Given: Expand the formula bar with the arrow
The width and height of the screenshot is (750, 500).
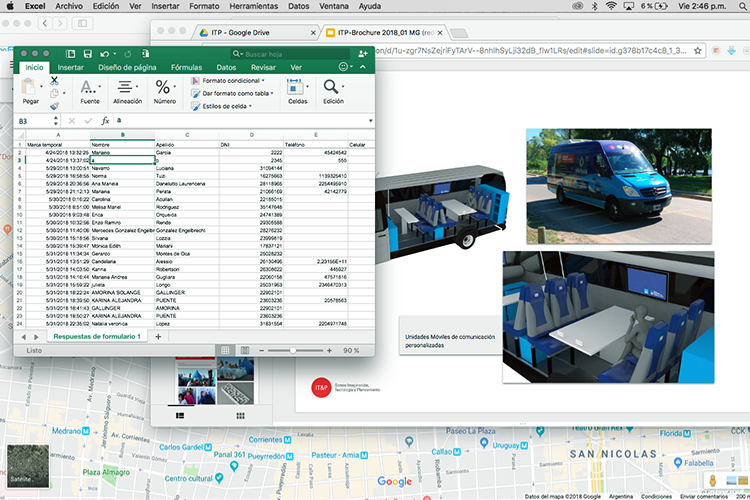Looking at the screenshot, I should (x=371, y=121).
